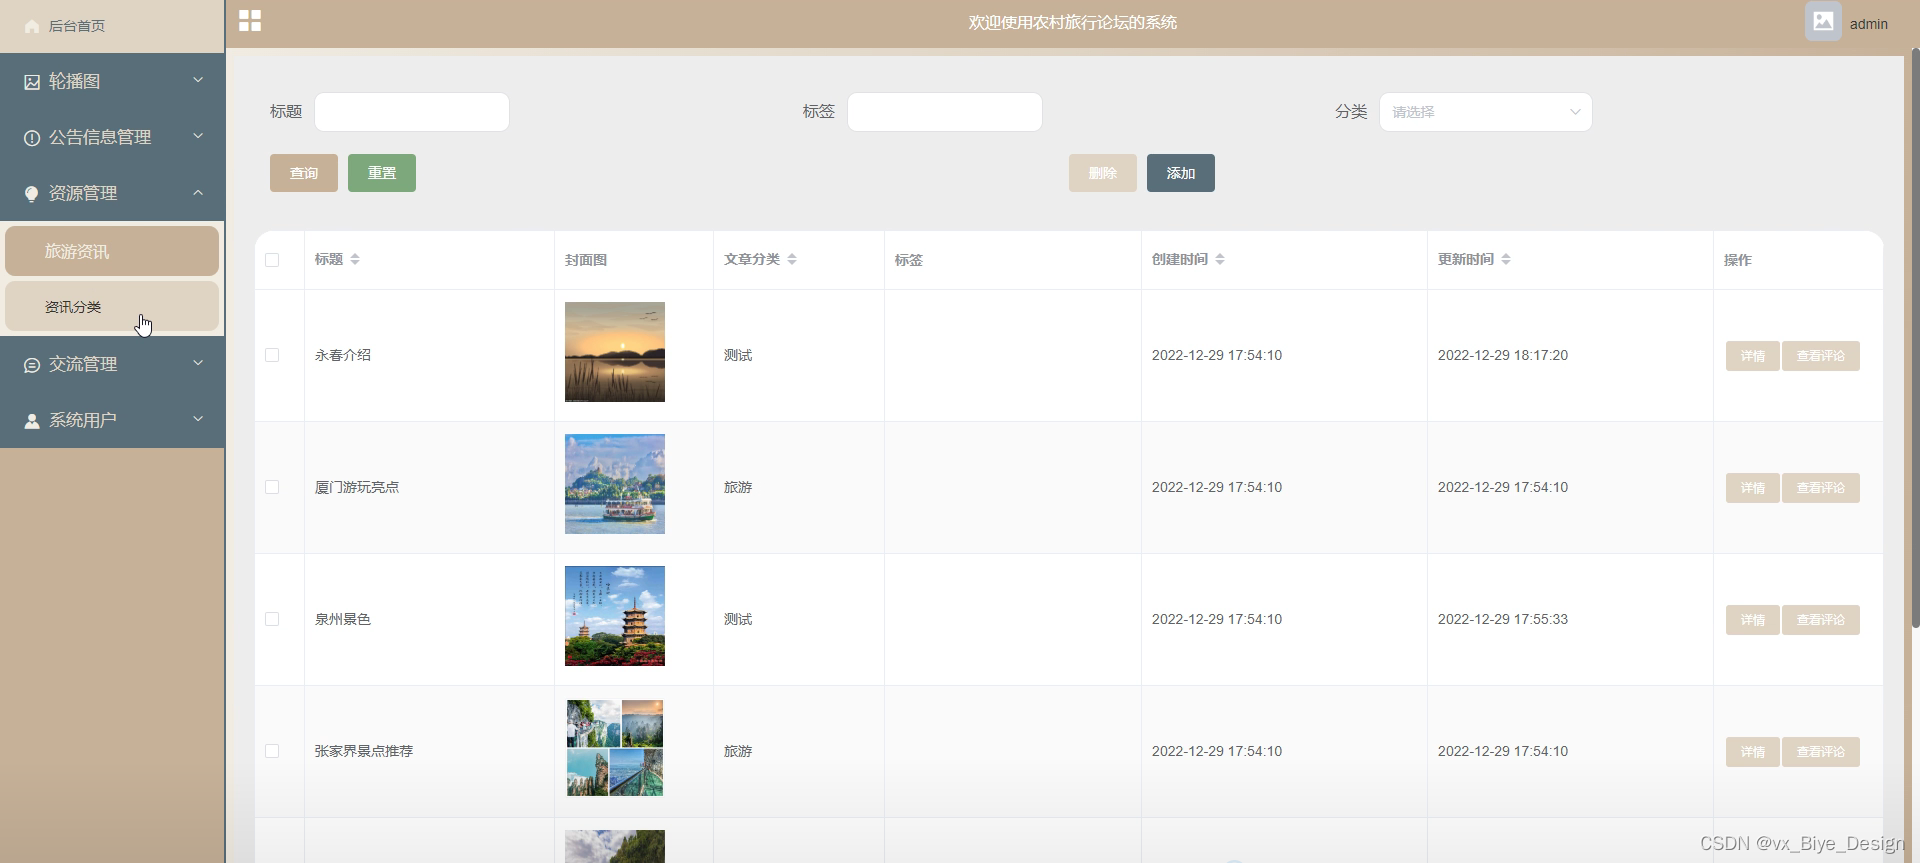The image size is (1920, 863).
Task: Click the dark 添加 button
Action: coord(1181,173)
